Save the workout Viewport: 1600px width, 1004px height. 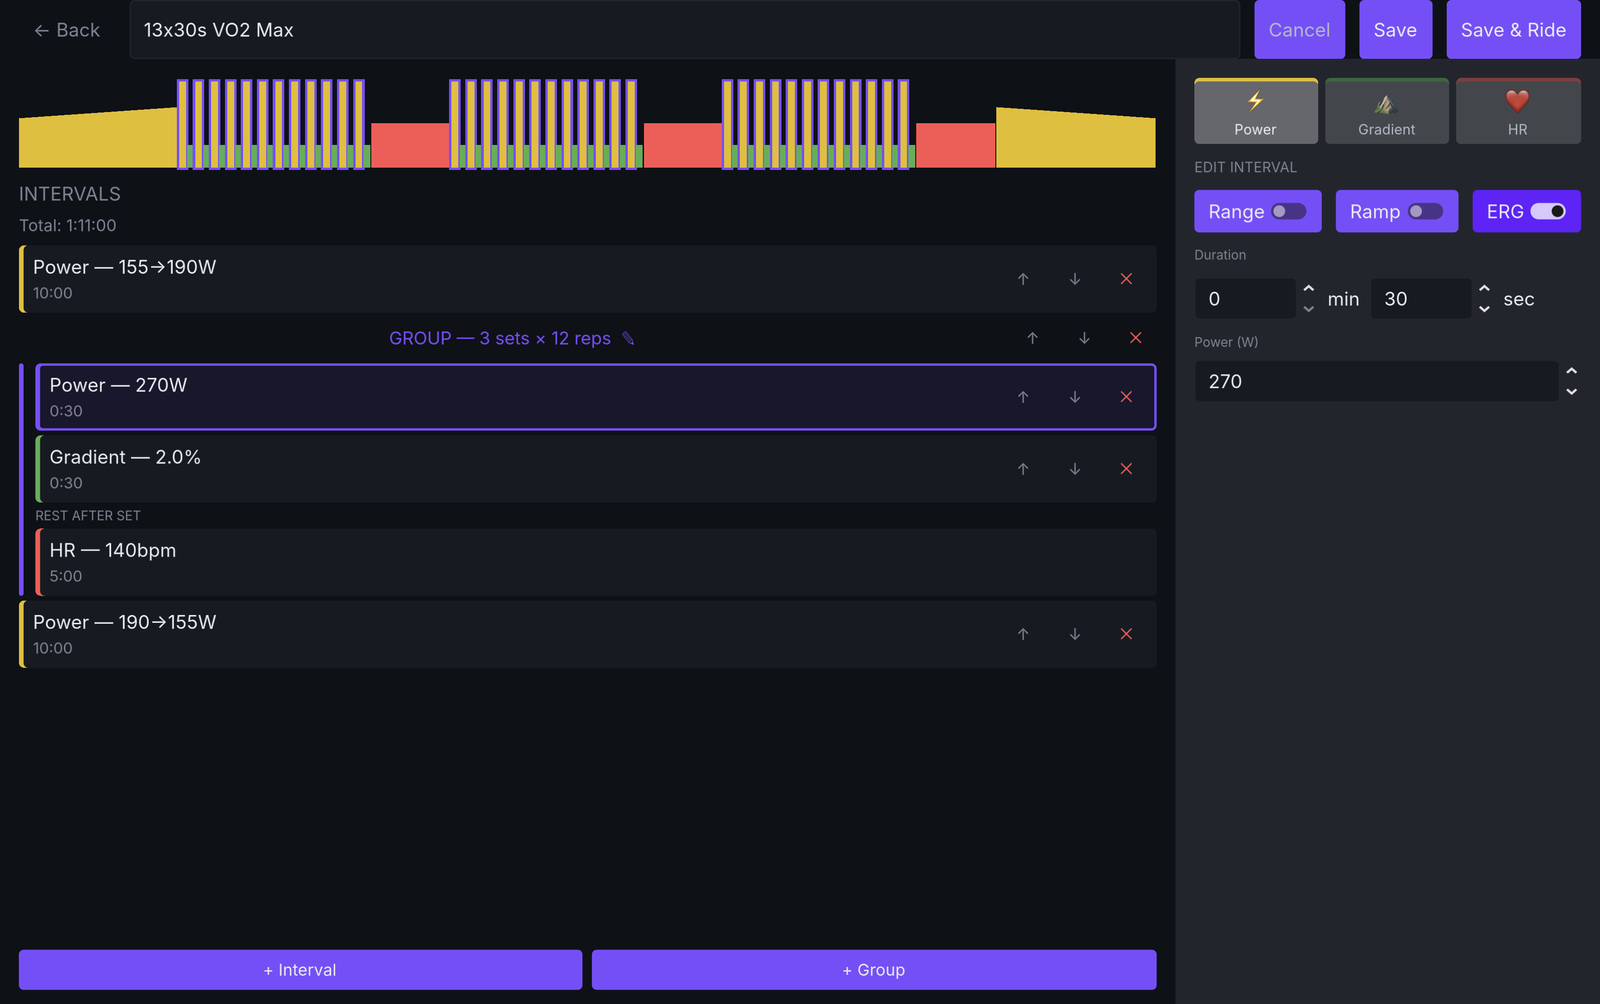[x=1395, y=30]
